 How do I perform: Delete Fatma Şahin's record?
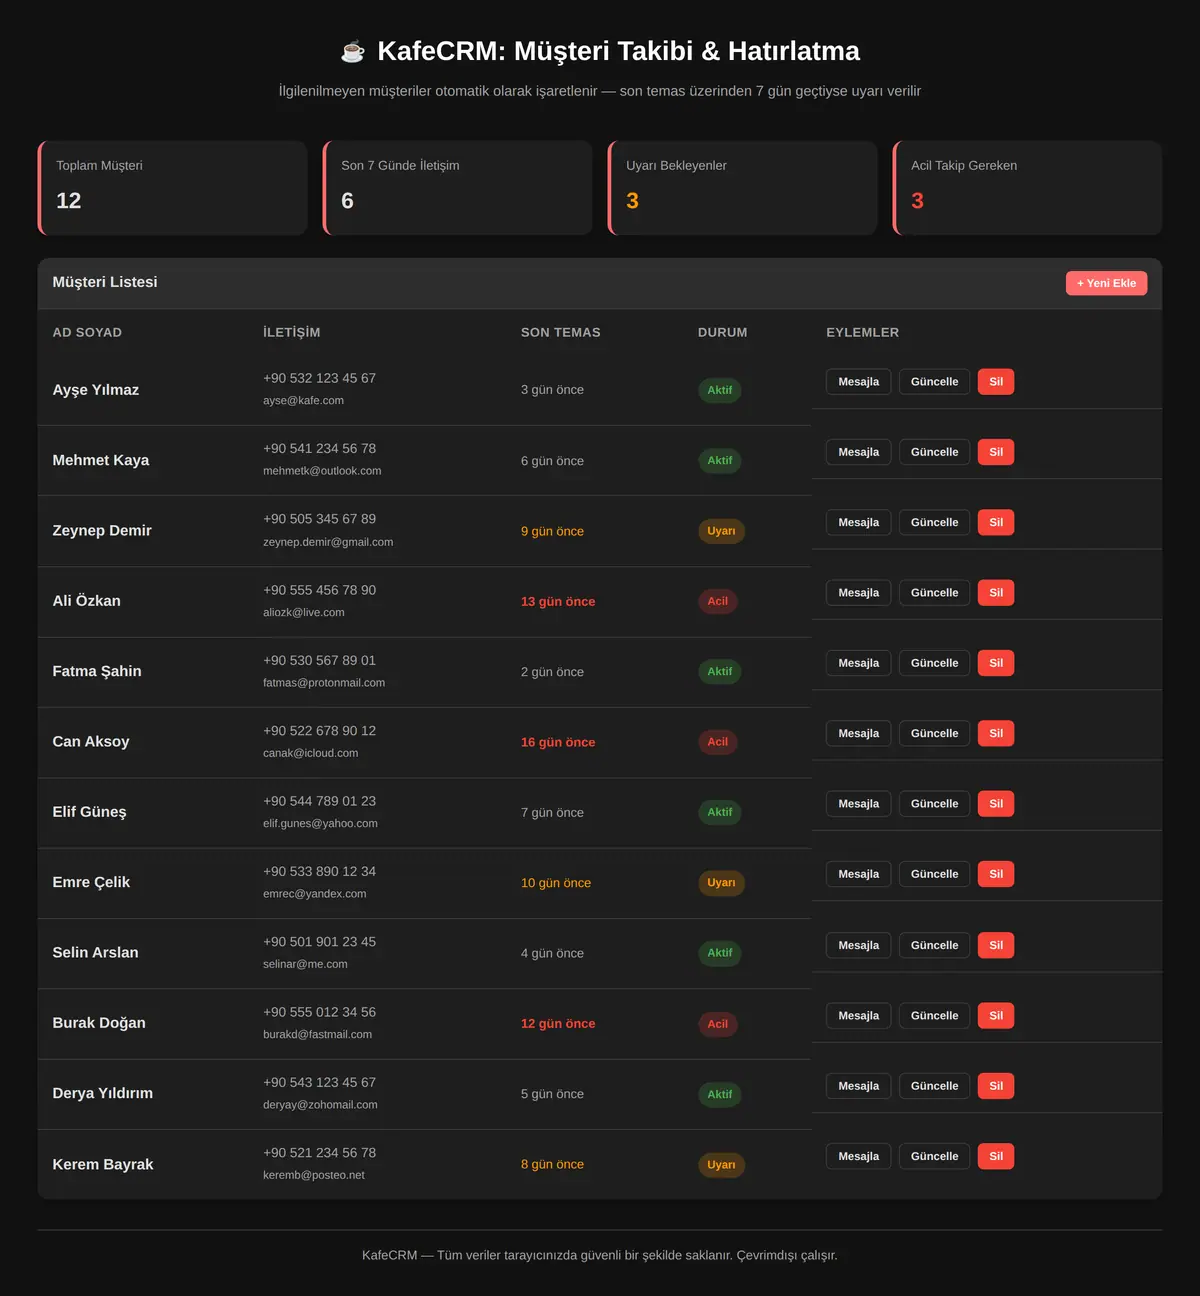[x=996, y=663]
